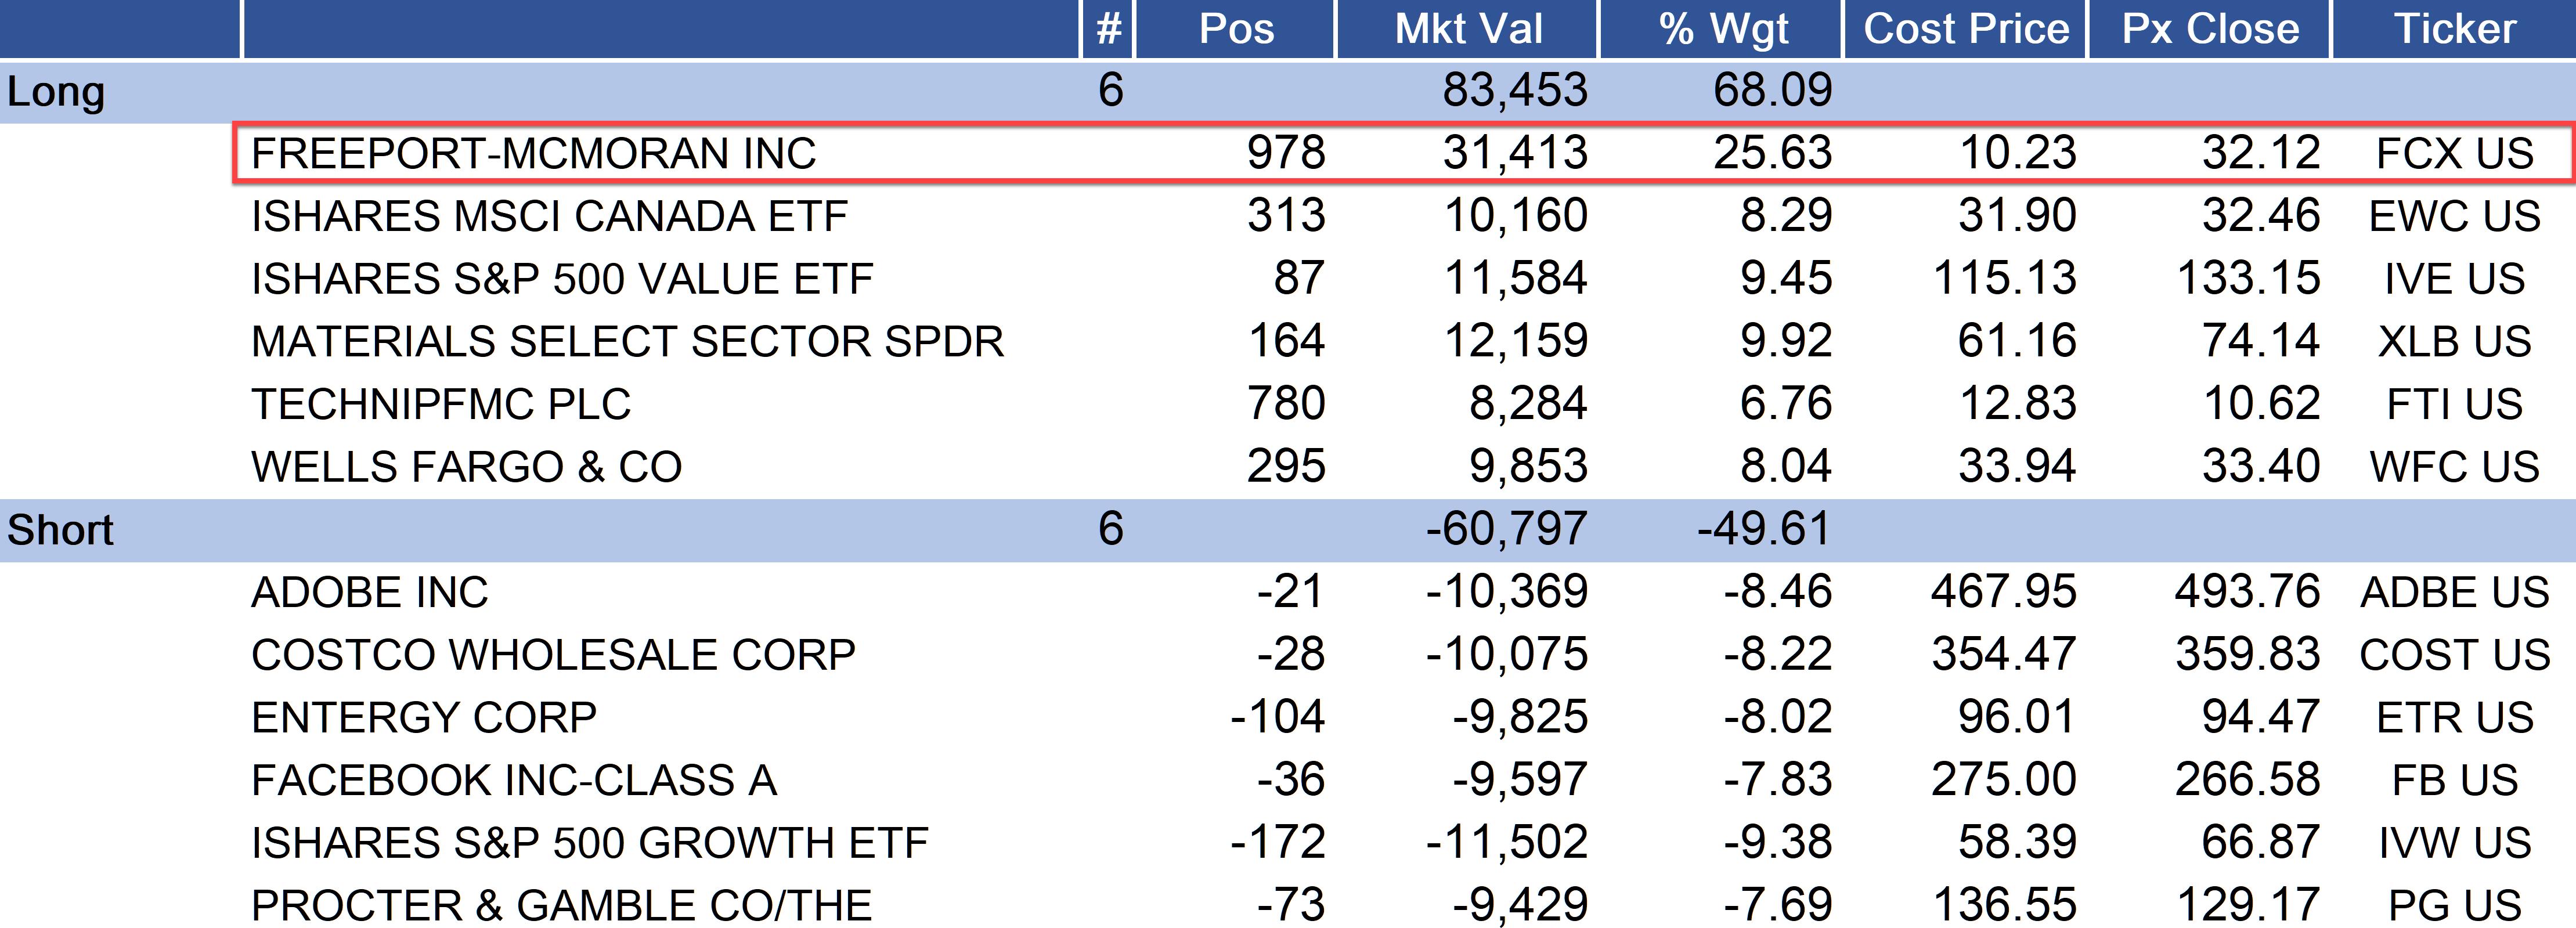Click the Ticker column header

2454,29
